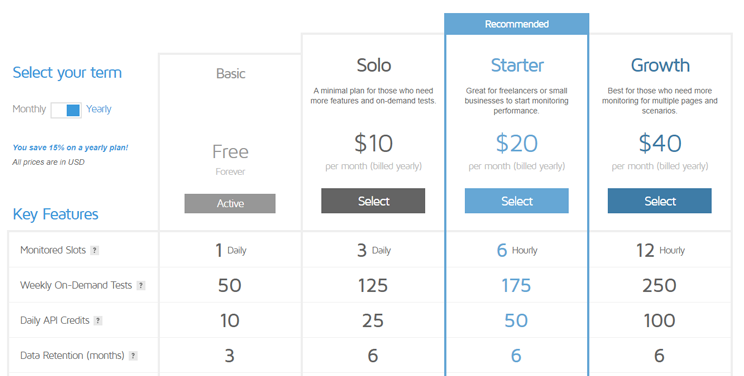The height and width of the screenshot is (376, 744).
Task: Click the $20 Starter price
Action: pyautogui.click(x=517, y=143)
